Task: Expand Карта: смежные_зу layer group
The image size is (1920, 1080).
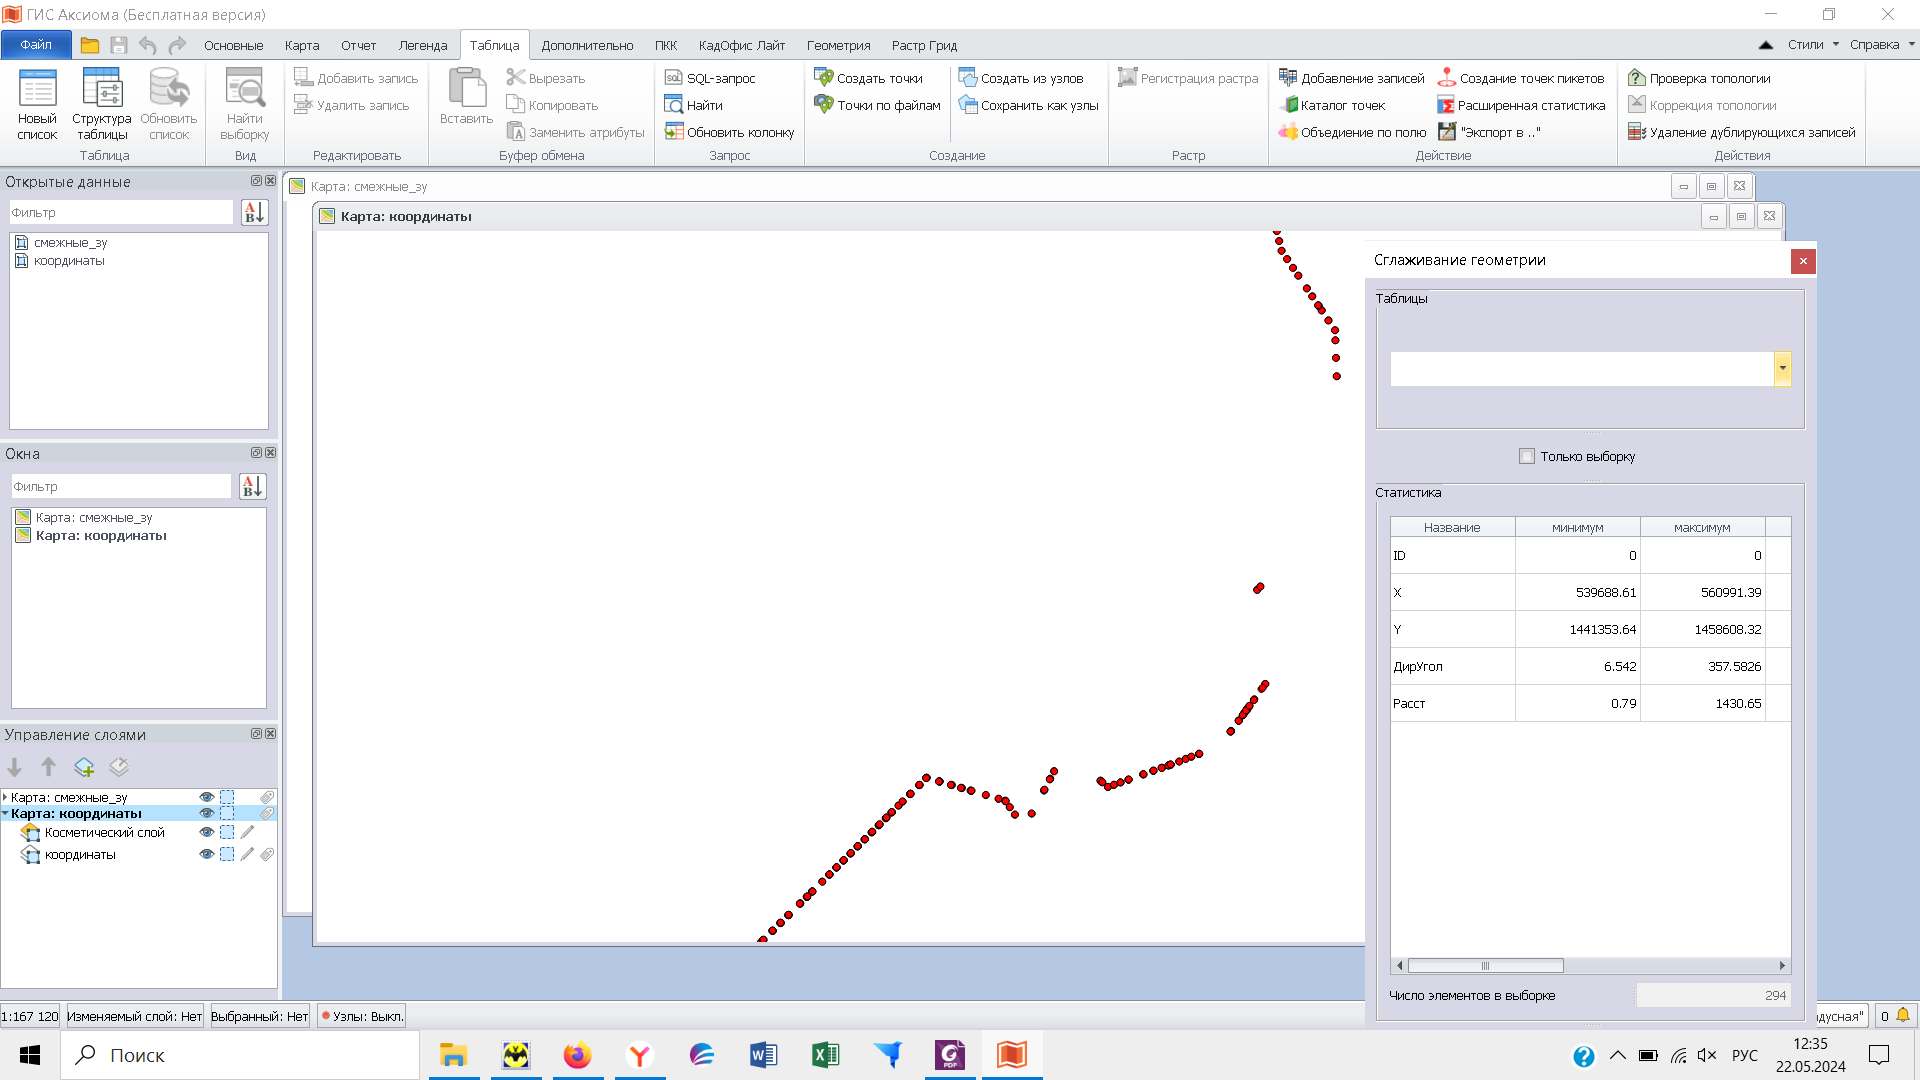Action: [x=6, y=797]
